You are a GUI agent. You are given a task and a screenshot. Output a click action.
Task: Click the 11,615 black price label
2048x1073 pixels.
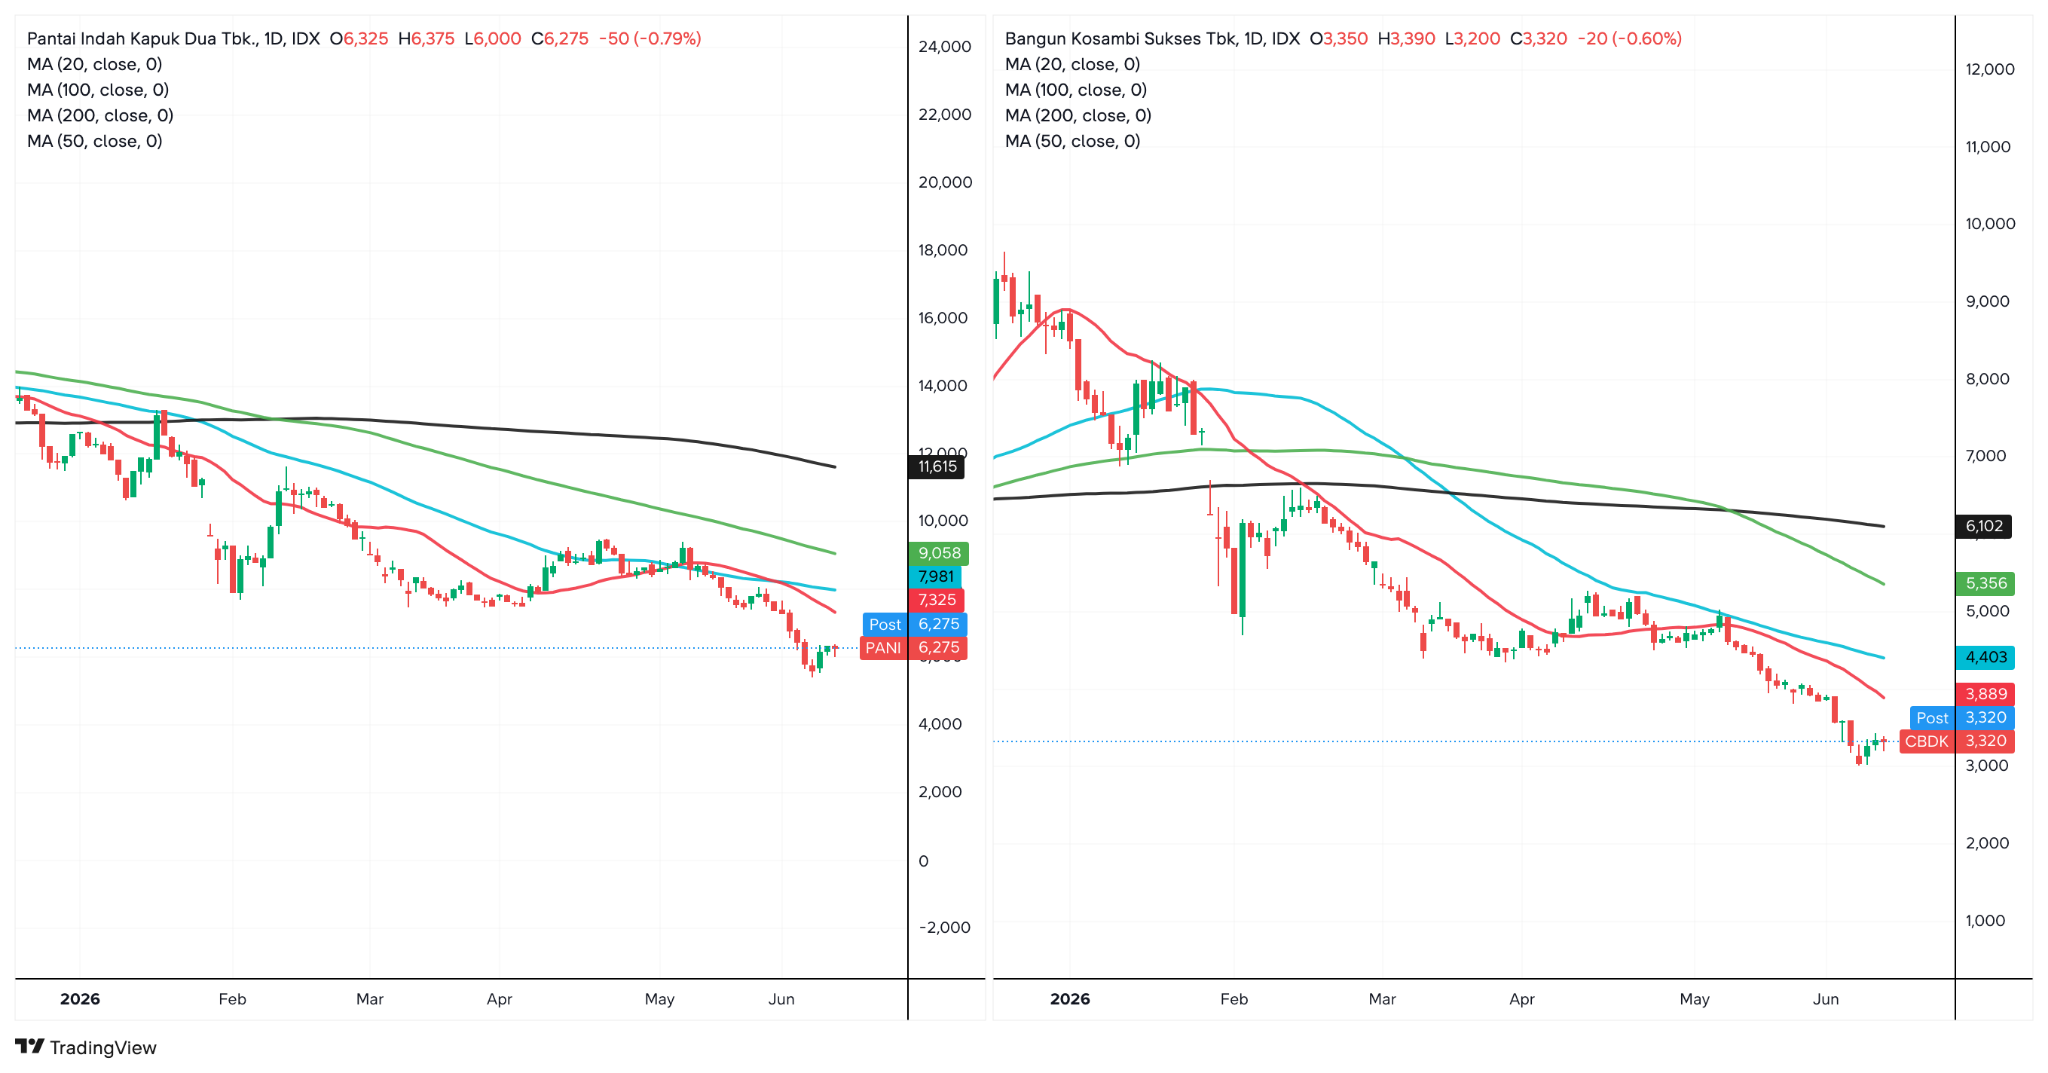pyautogui.click(x=937, y=467)
